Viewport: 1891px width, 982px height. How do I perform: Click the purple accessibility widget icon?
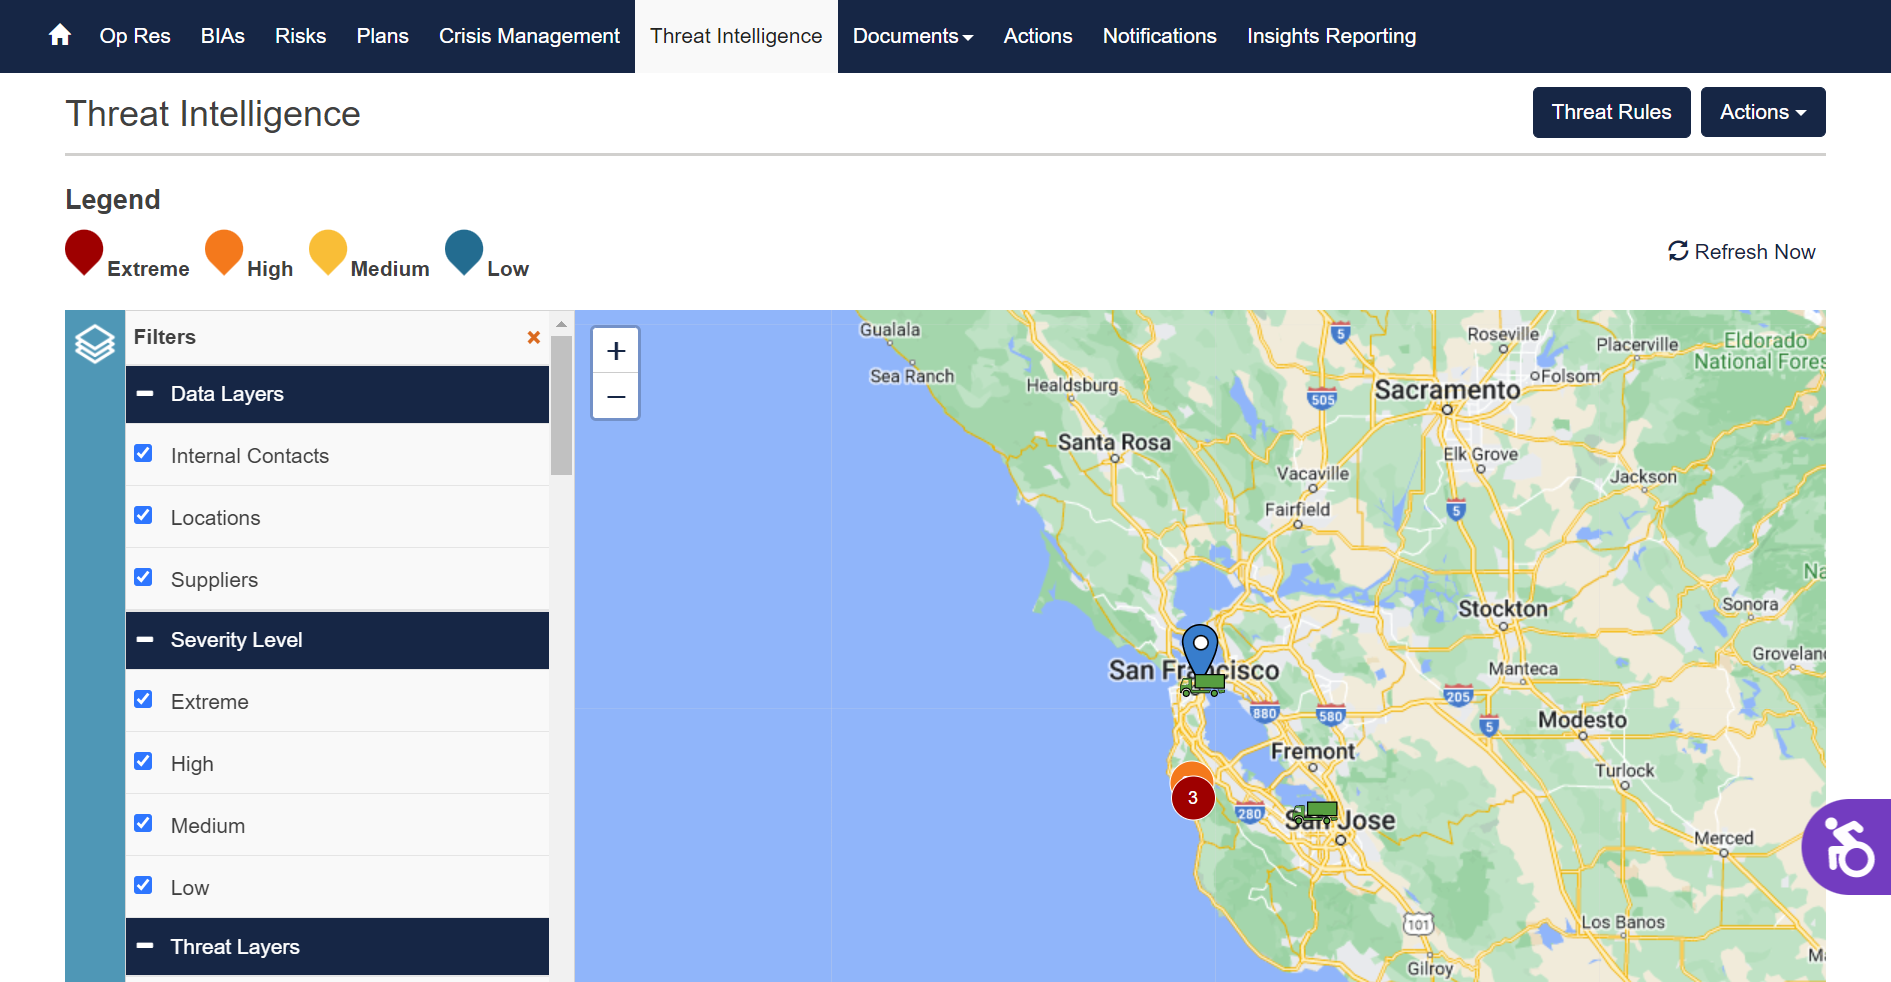pos(1848,846)
